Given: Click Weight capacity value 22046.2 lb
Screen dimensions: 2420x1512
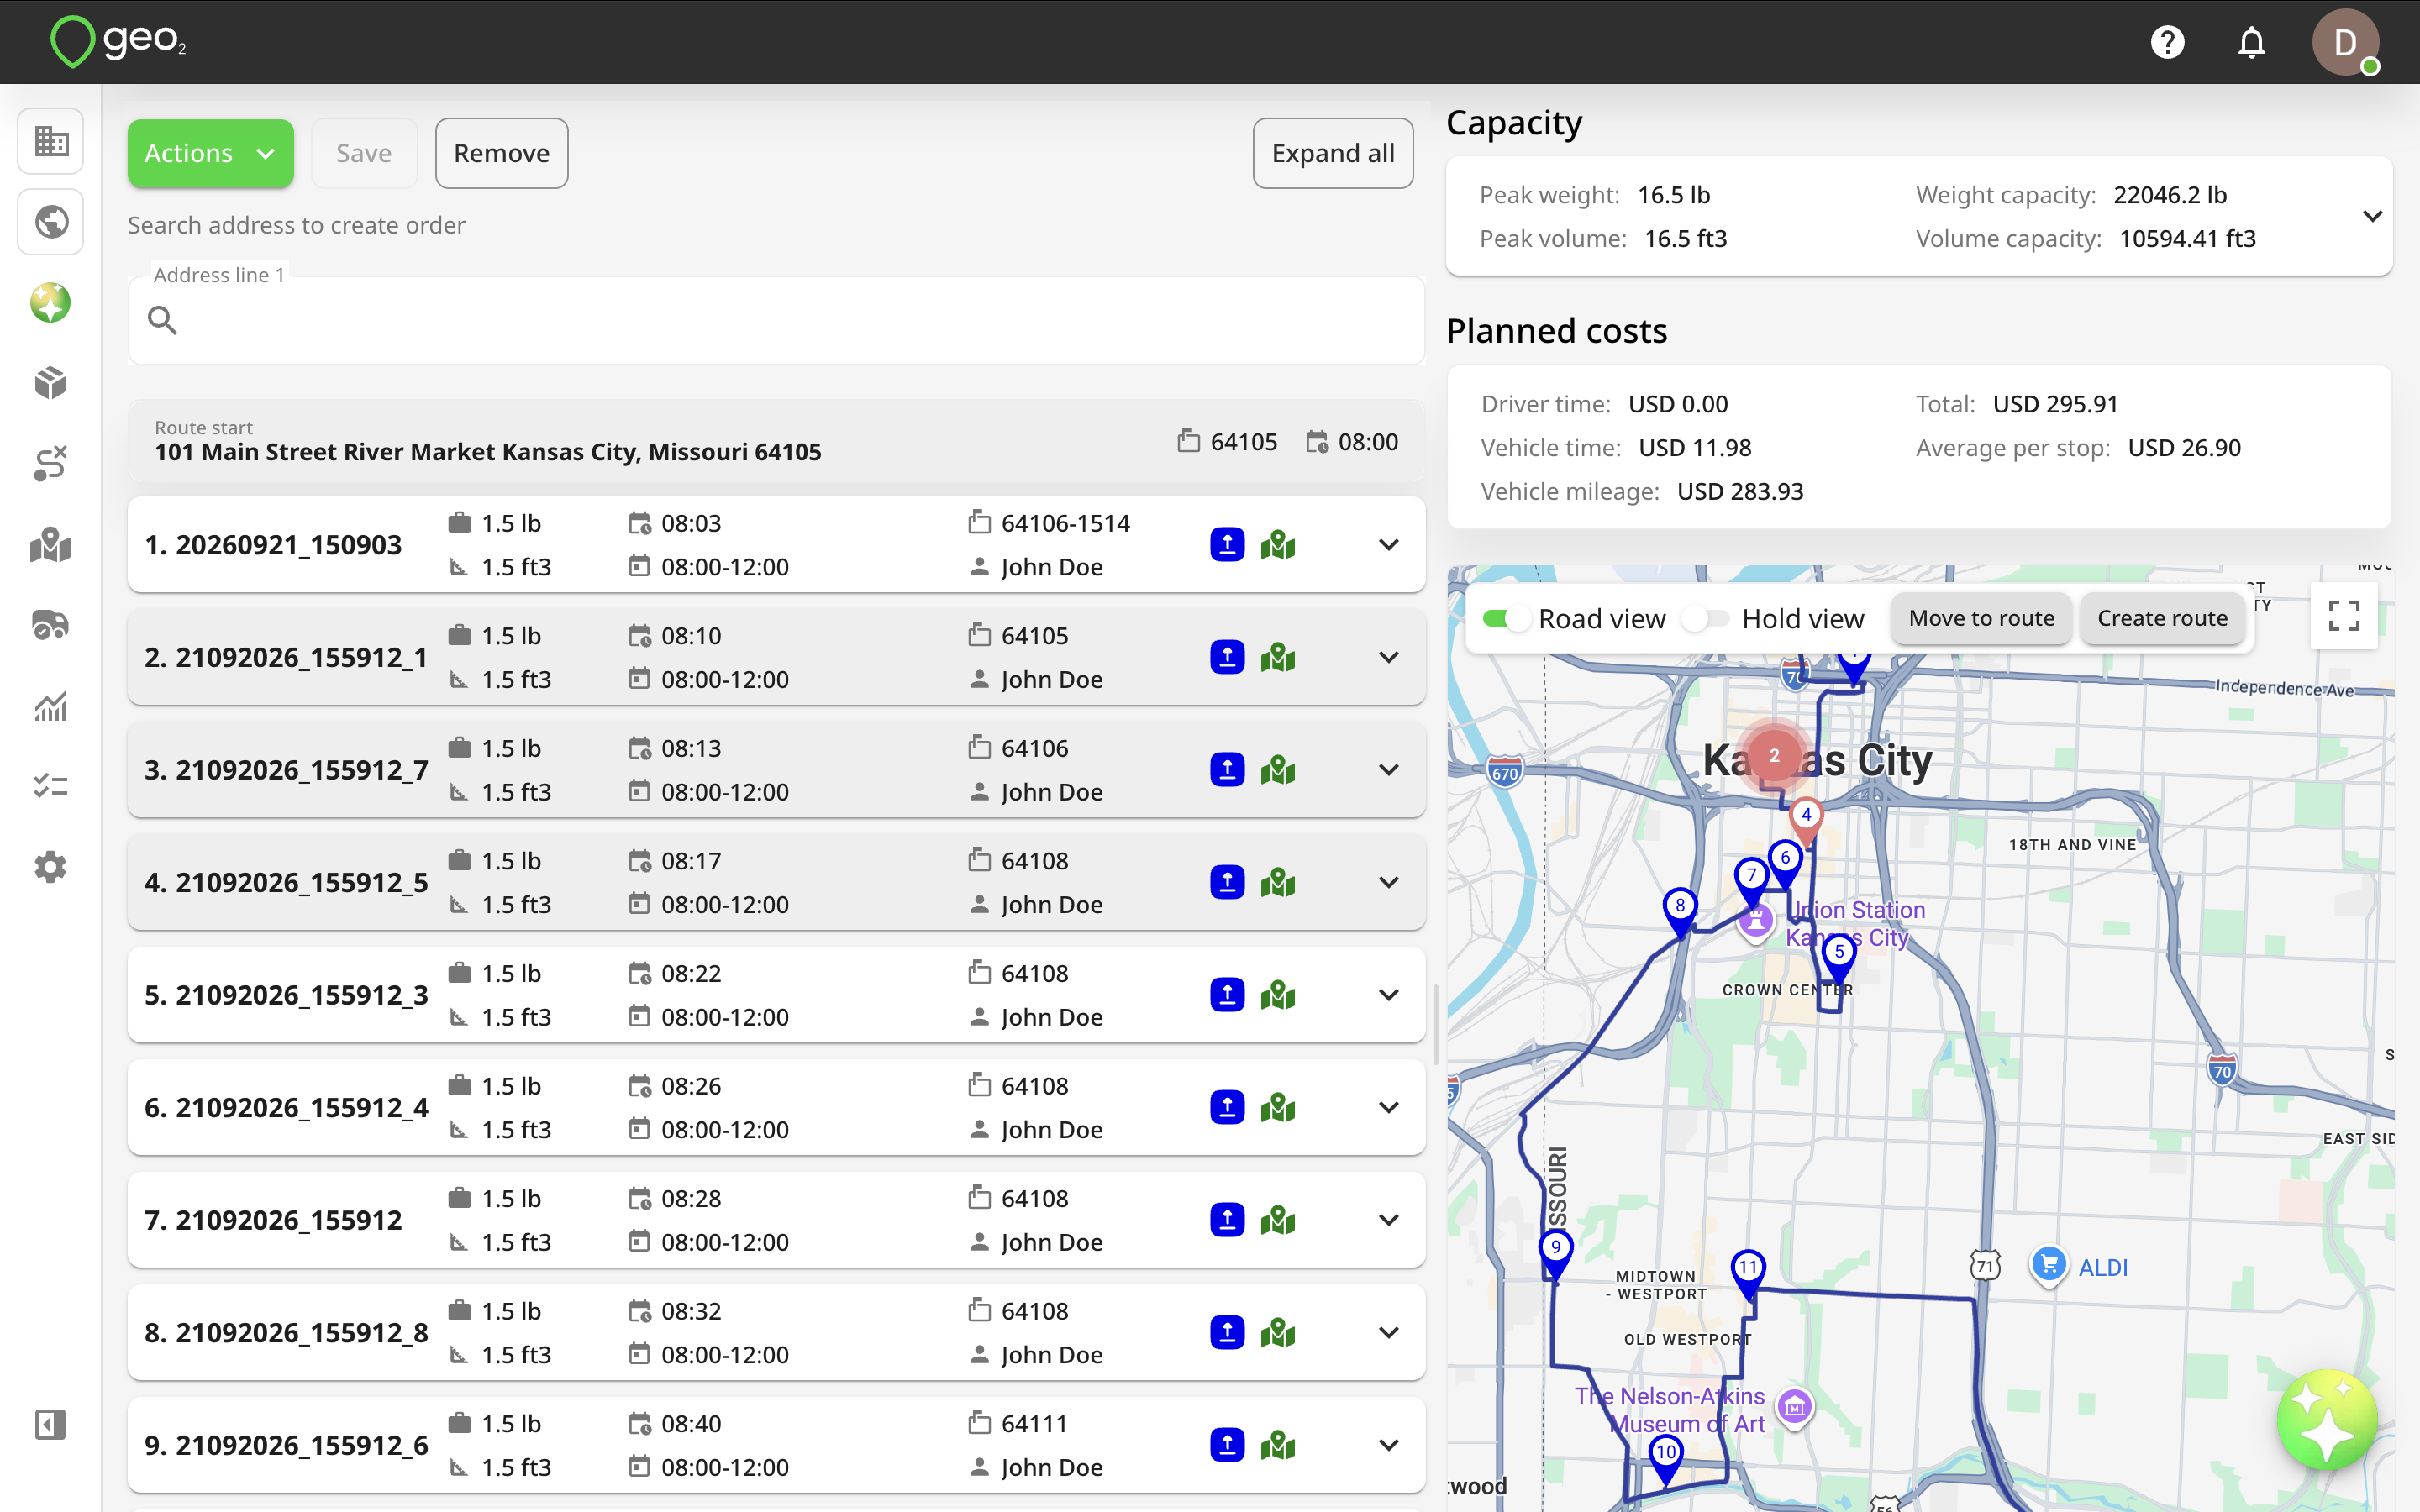Looking at the screenshot, I should 2170,195.
